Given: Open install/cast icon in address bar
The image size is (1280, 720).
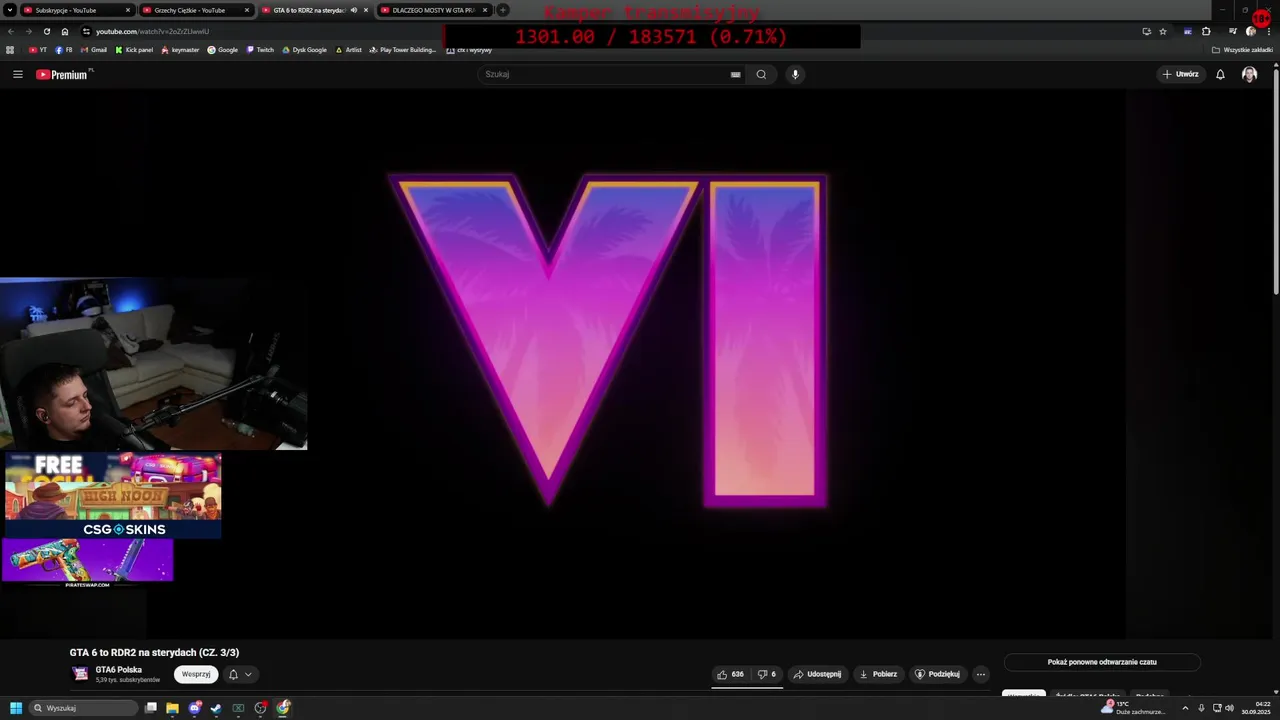Looking at the screenshot, I should point(1146,31).
